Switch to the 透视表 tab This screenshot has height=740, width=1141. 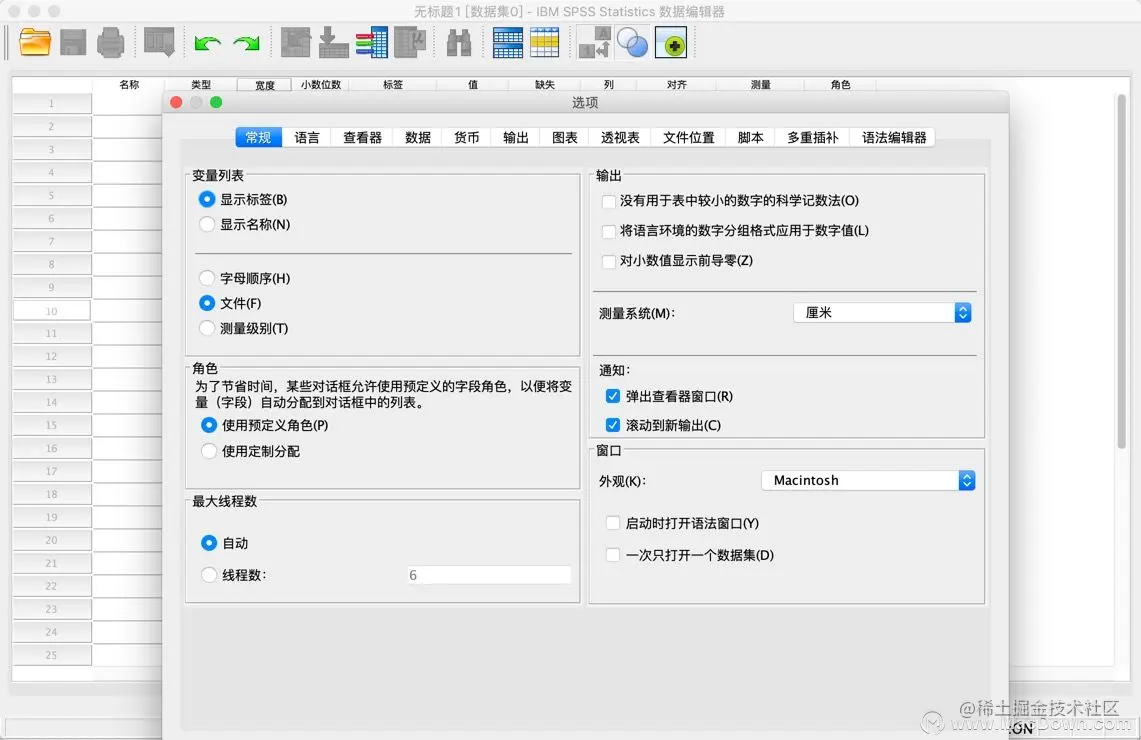[x=620, y=138]
